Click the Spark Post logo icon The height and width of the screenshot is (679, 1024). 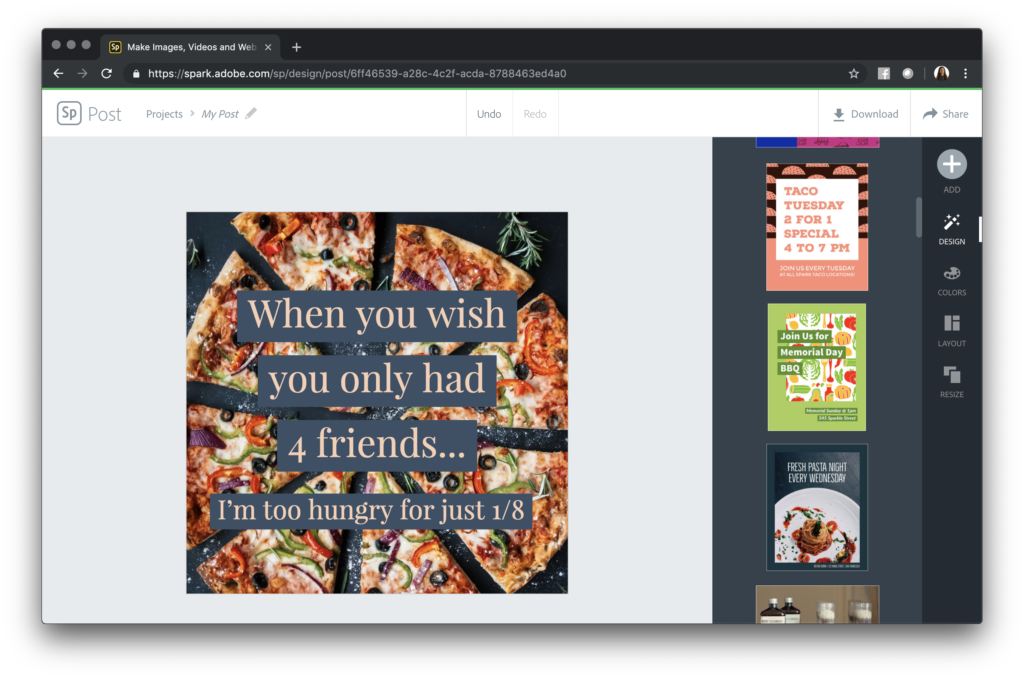point(69,113)
